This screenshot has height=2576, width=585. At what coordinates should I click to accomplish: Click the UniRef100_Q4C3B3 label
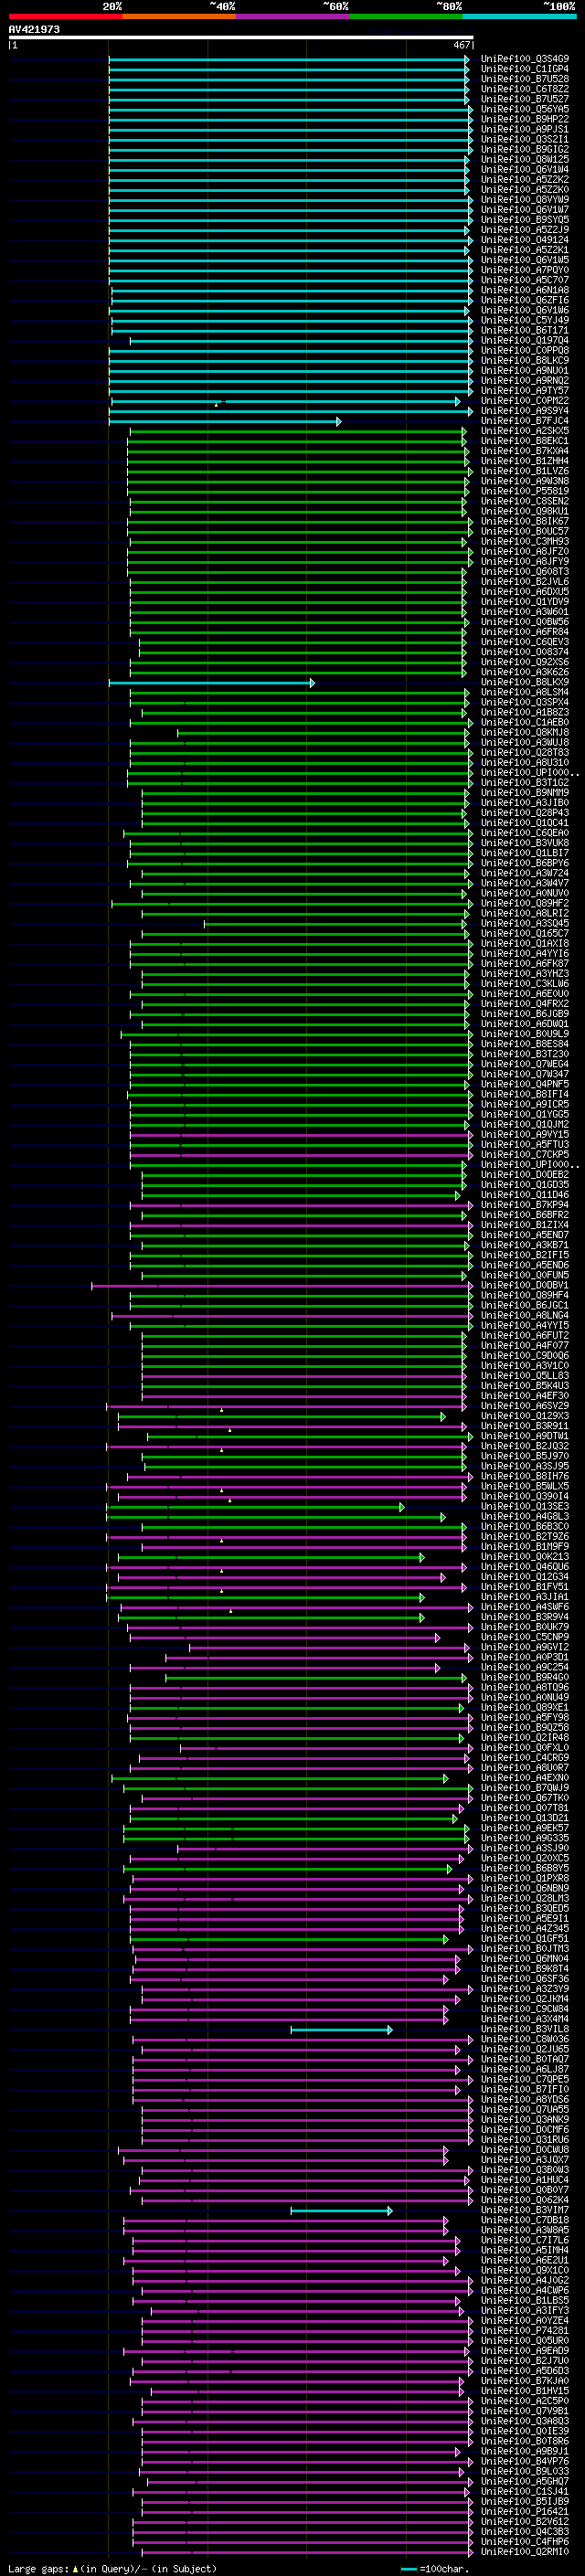pos(525,2532)
